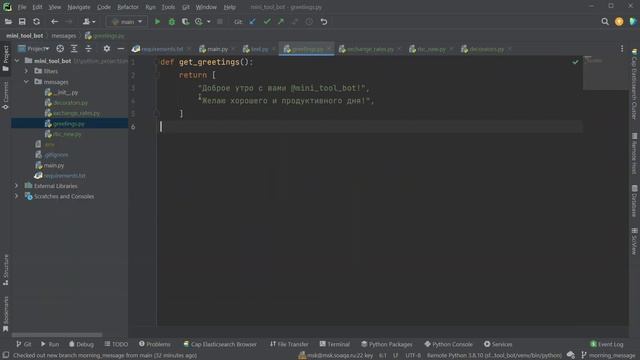Open the Refactor menu
The image size is (640, 360).
tap(128, 7)
